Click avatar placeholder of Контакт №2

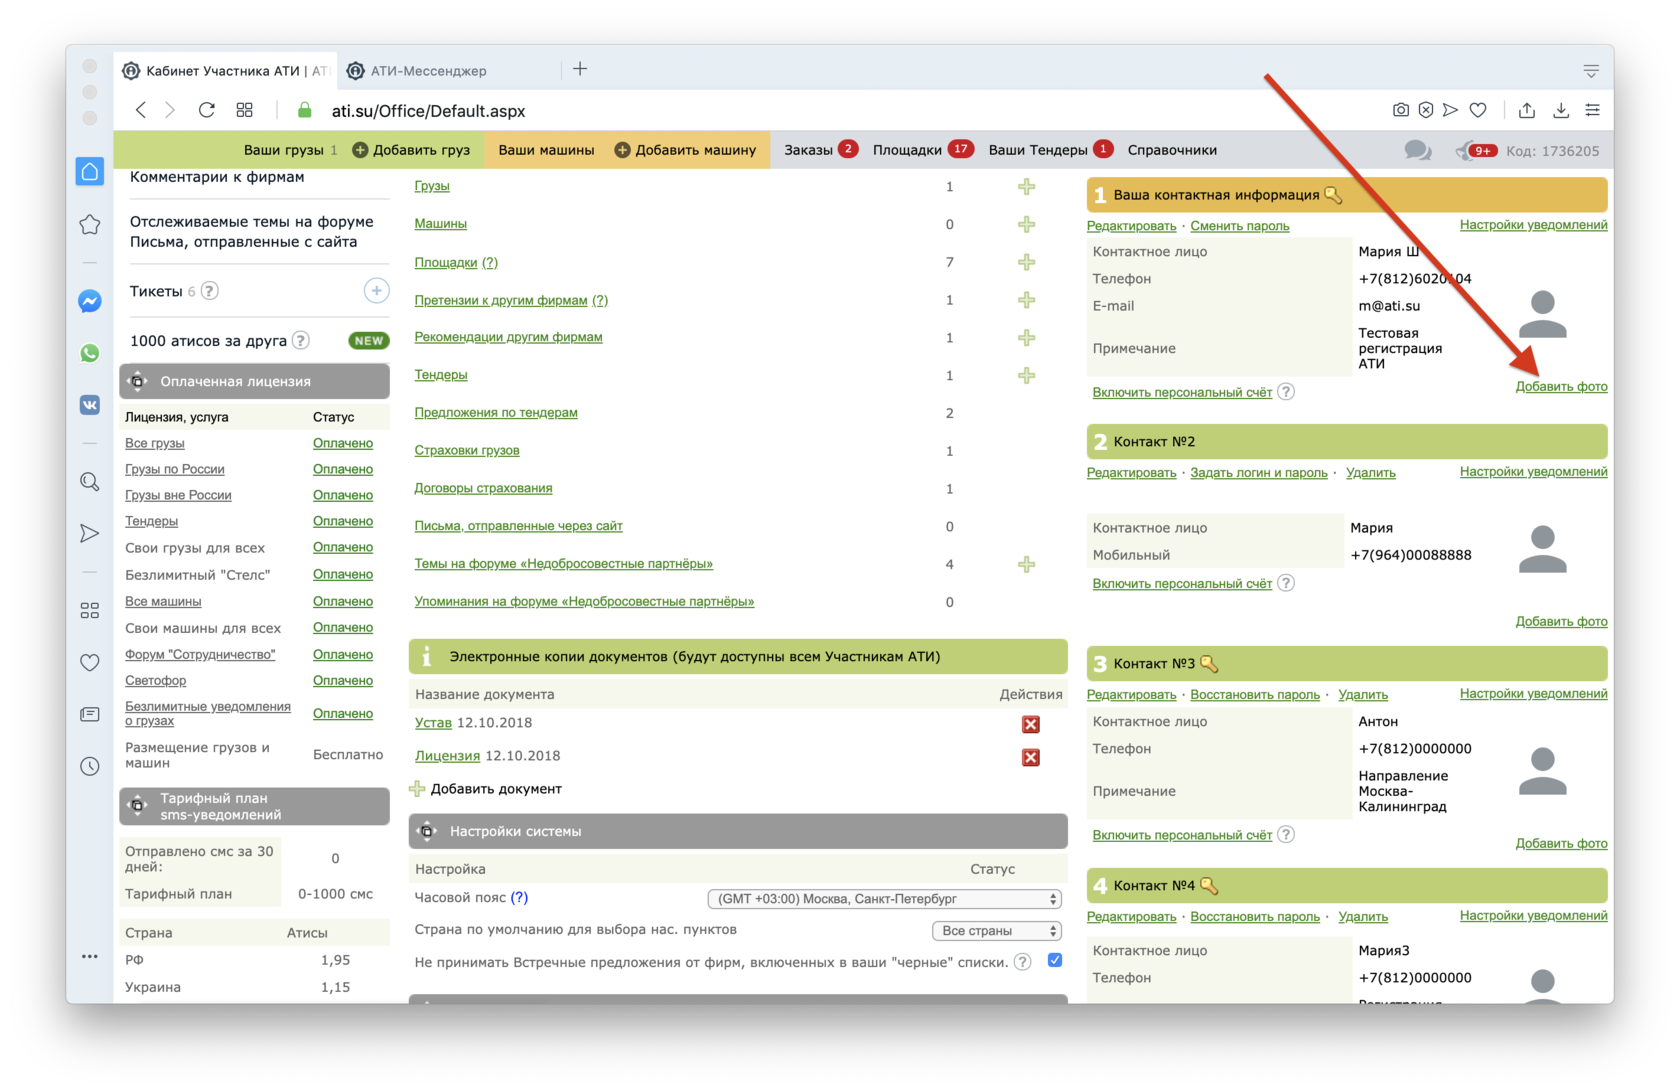click(x=1542, y=549)
